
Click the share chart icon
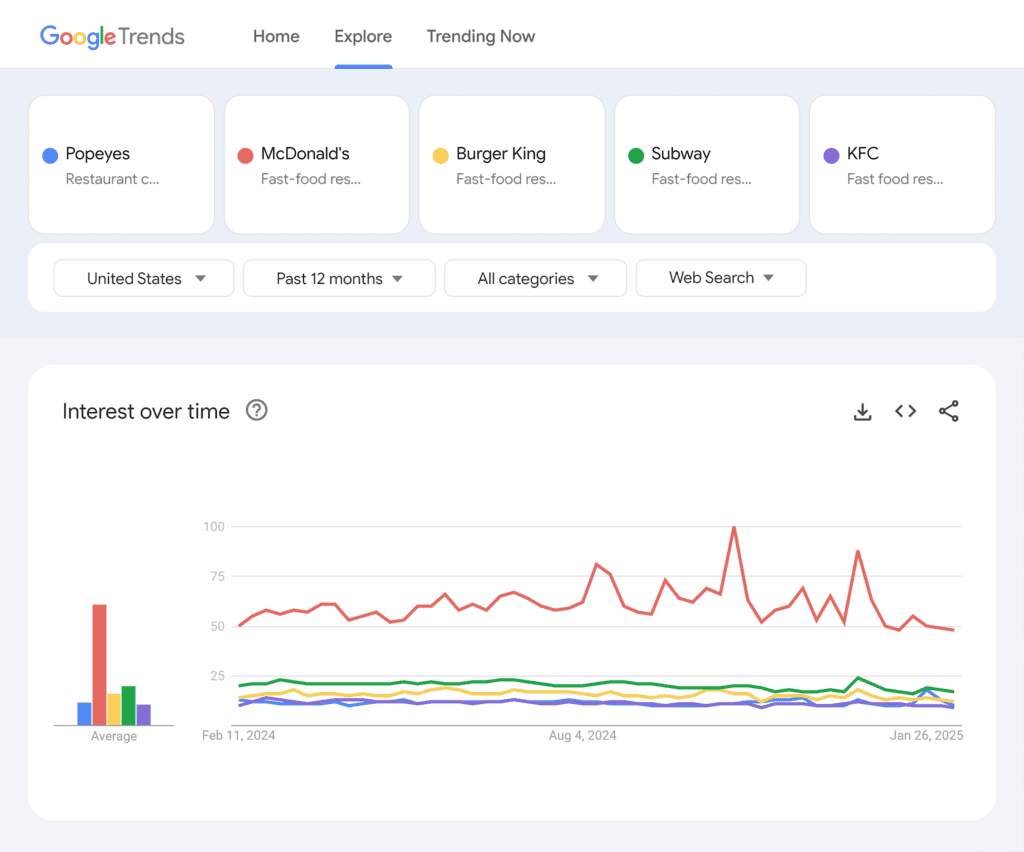click(948, 411)
